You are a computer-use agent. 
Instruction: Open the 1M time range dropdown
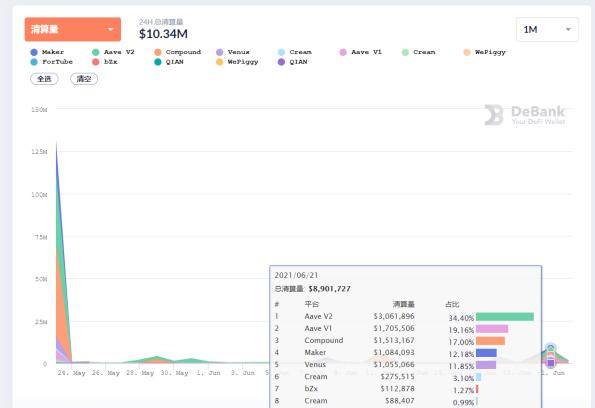tap(547, 30)
